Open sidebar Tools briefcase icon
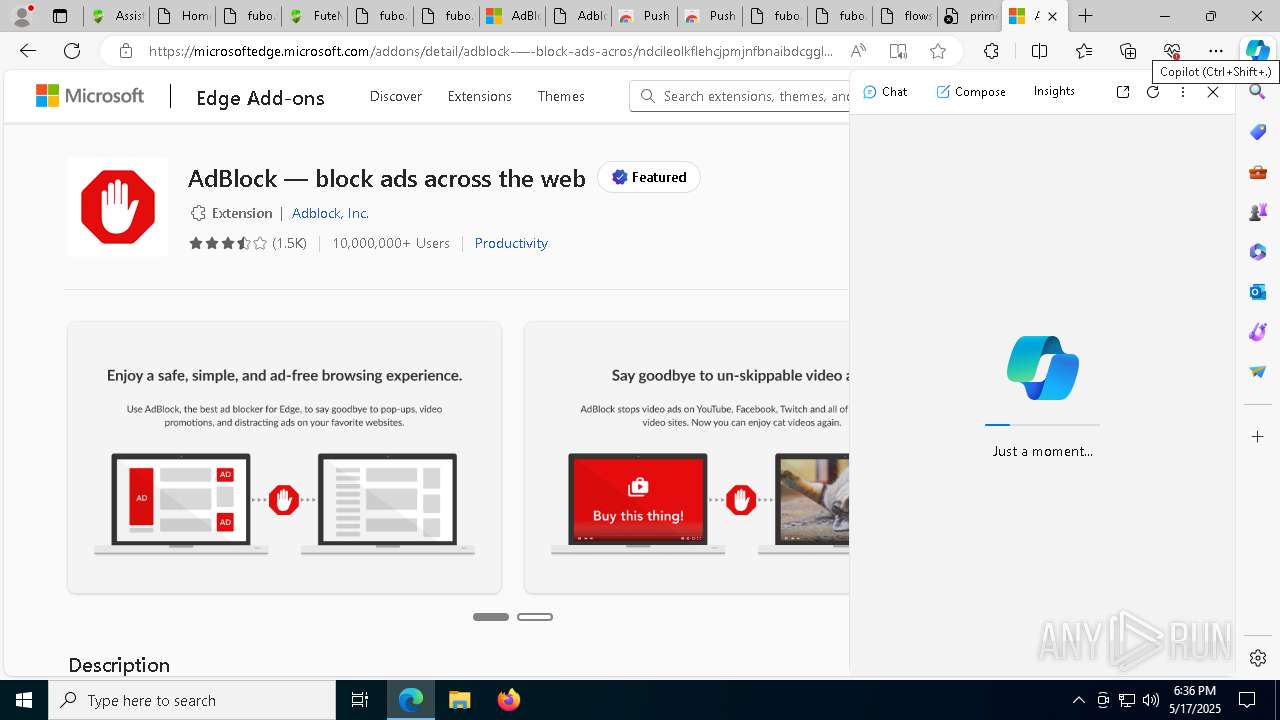1280x720 pixels. point(1258,172)
